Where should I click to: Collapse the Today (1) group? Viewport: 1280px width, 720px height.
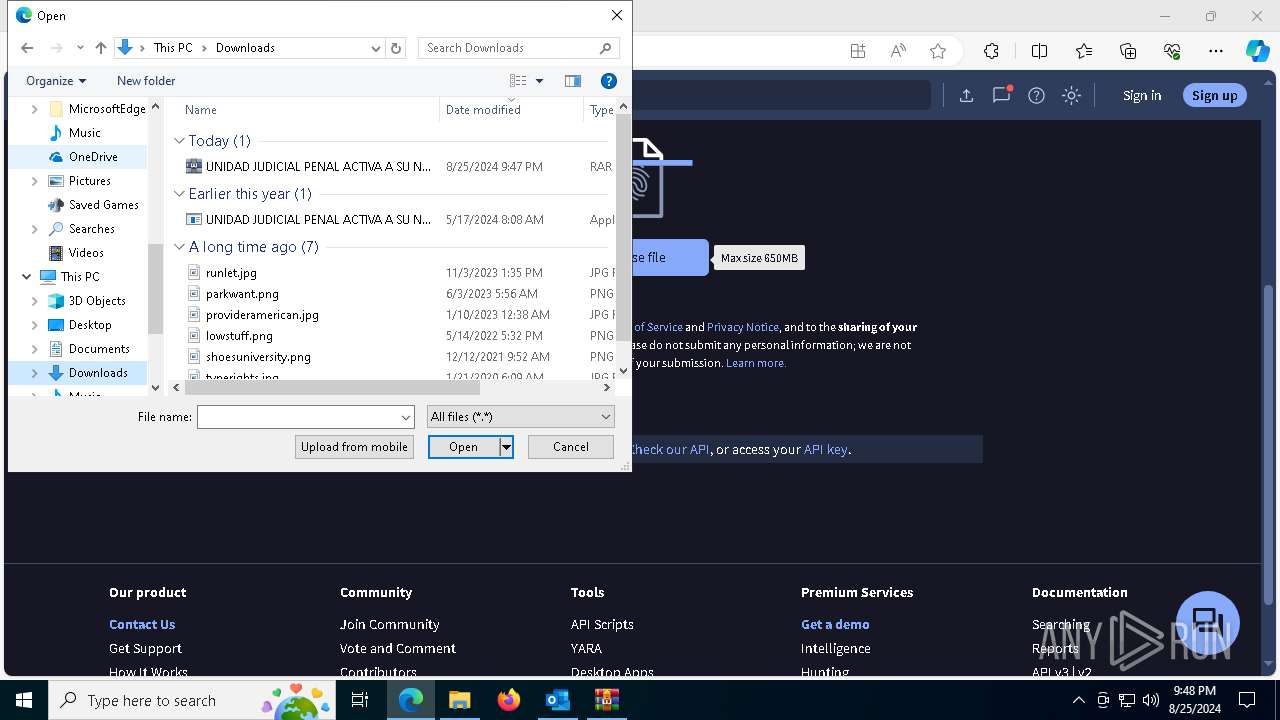pyautogui.click(x=180, y=141)
